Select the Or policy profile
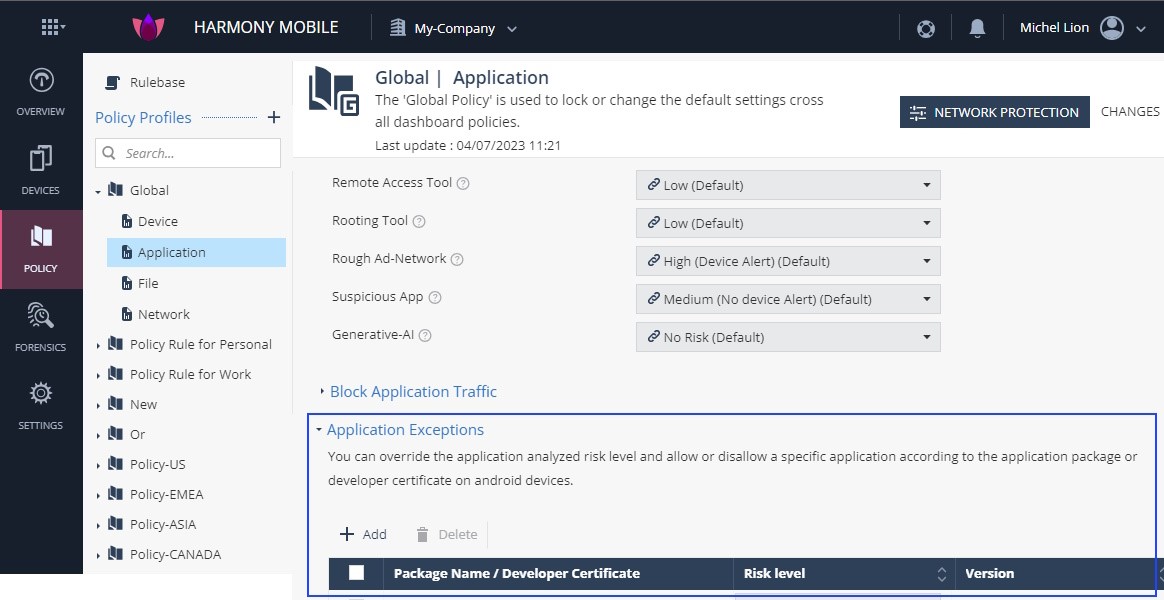The height and width of the screenshot is (600, 1164). [x=137, y=434]
